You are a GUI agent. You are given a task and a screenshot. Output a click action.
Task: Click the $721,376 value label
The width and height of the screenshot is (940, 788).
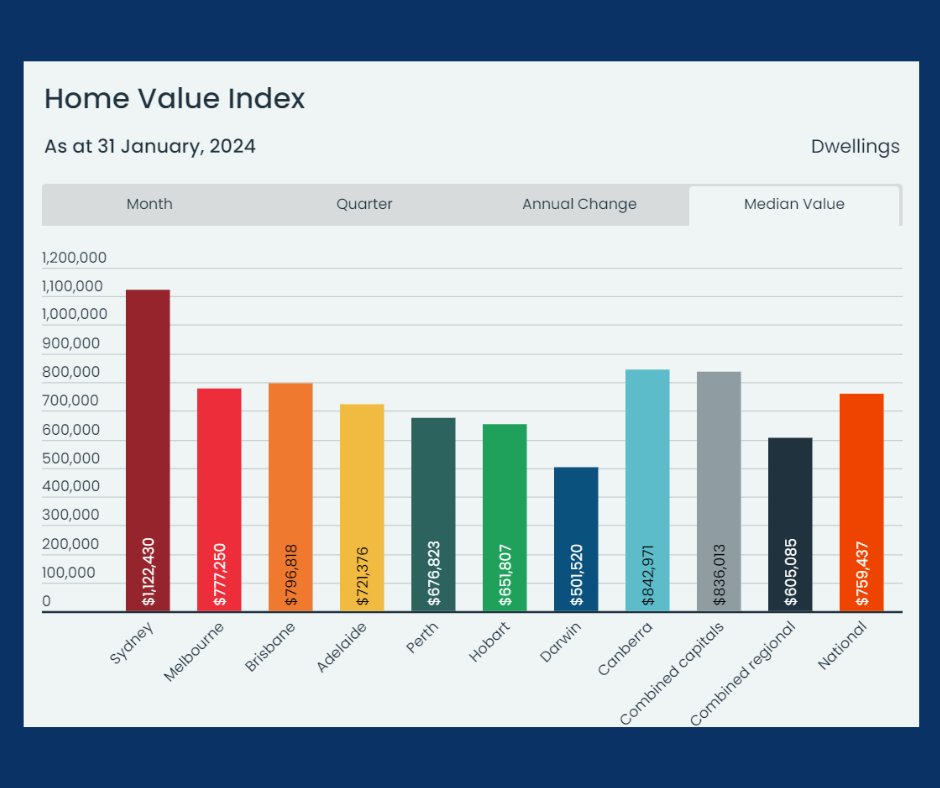[x=363, y=576]
